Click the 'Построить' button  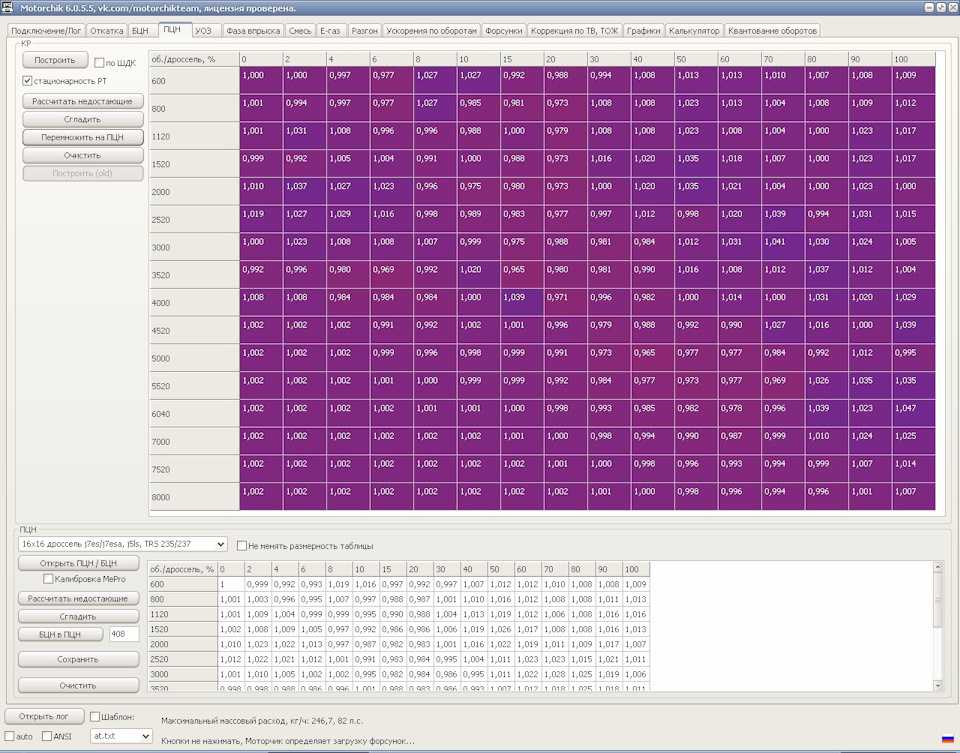(54, 60)
